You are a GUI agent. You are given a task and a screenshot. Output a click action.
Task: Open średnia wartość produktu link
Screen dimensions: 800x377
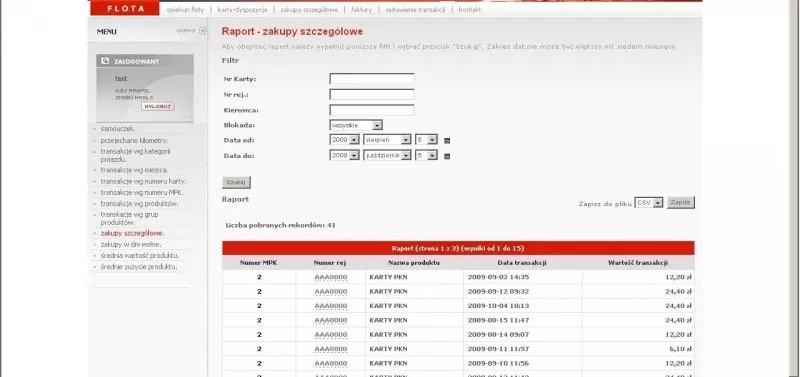coord(140,256)
